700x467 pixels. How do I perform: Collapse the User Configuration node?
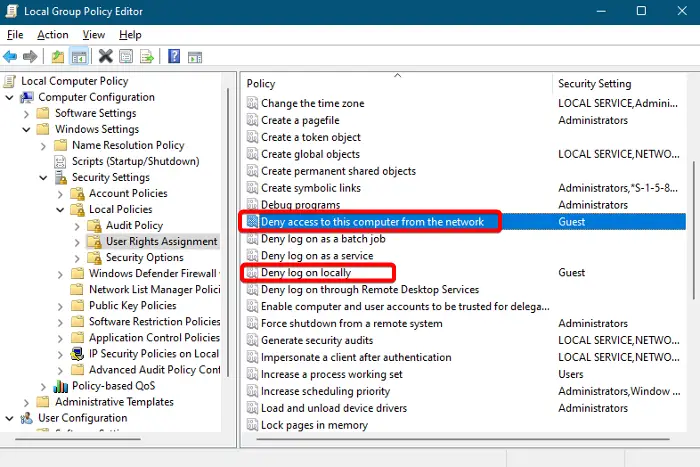point(9,418)
